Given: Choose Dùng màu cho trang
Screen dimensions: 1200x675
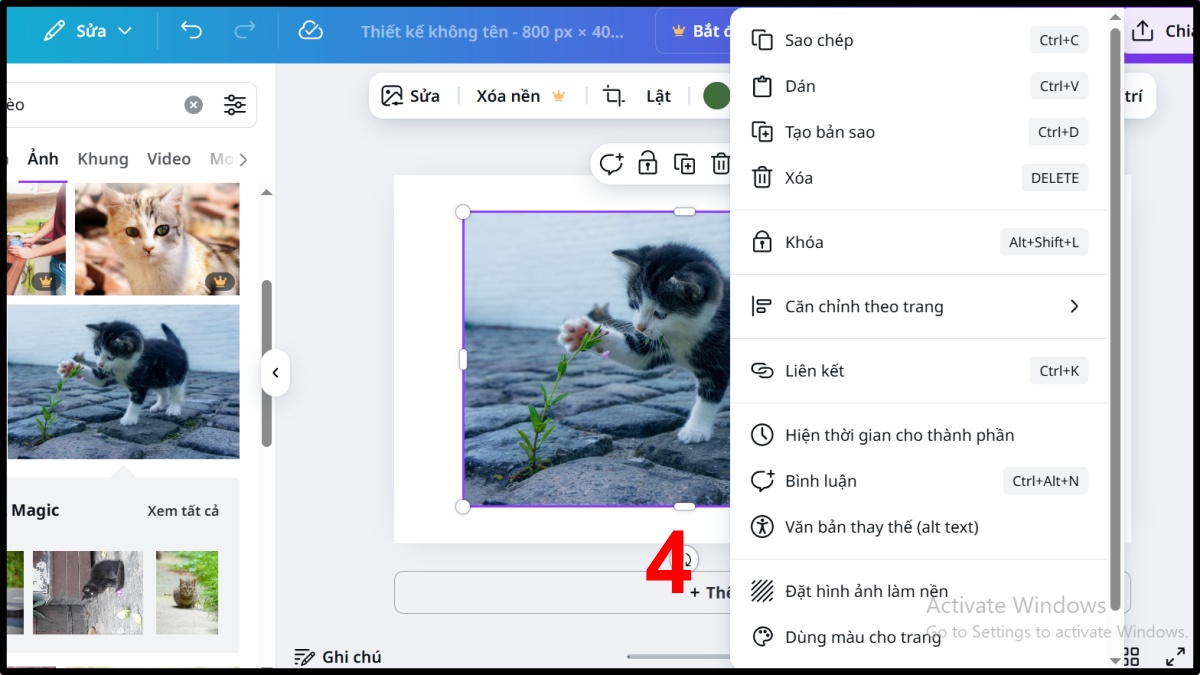Looking at the screenshot, I should pos(920,637).
